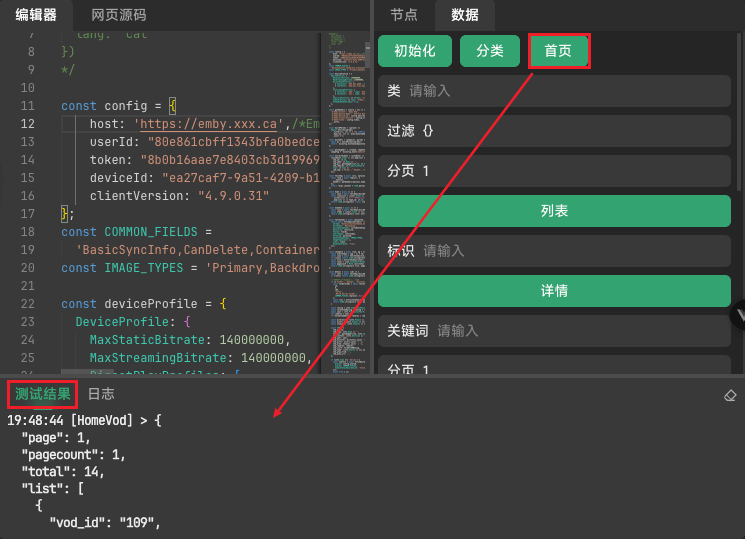
Task: Select the 数据 tab
Action: [x=465, y=15]
